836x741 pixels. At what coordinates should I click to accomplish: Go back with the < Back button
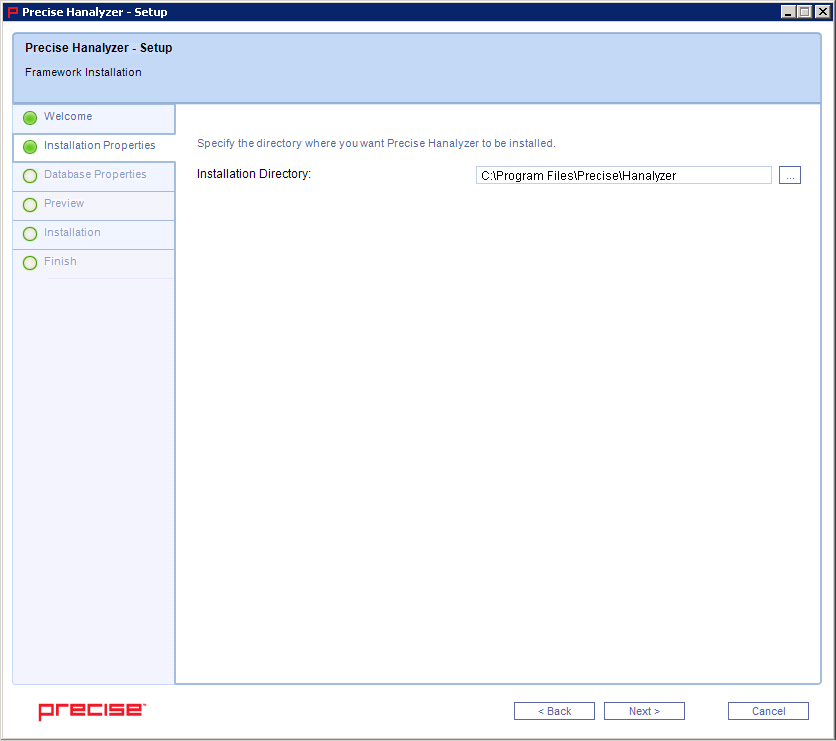coord(554,711)
